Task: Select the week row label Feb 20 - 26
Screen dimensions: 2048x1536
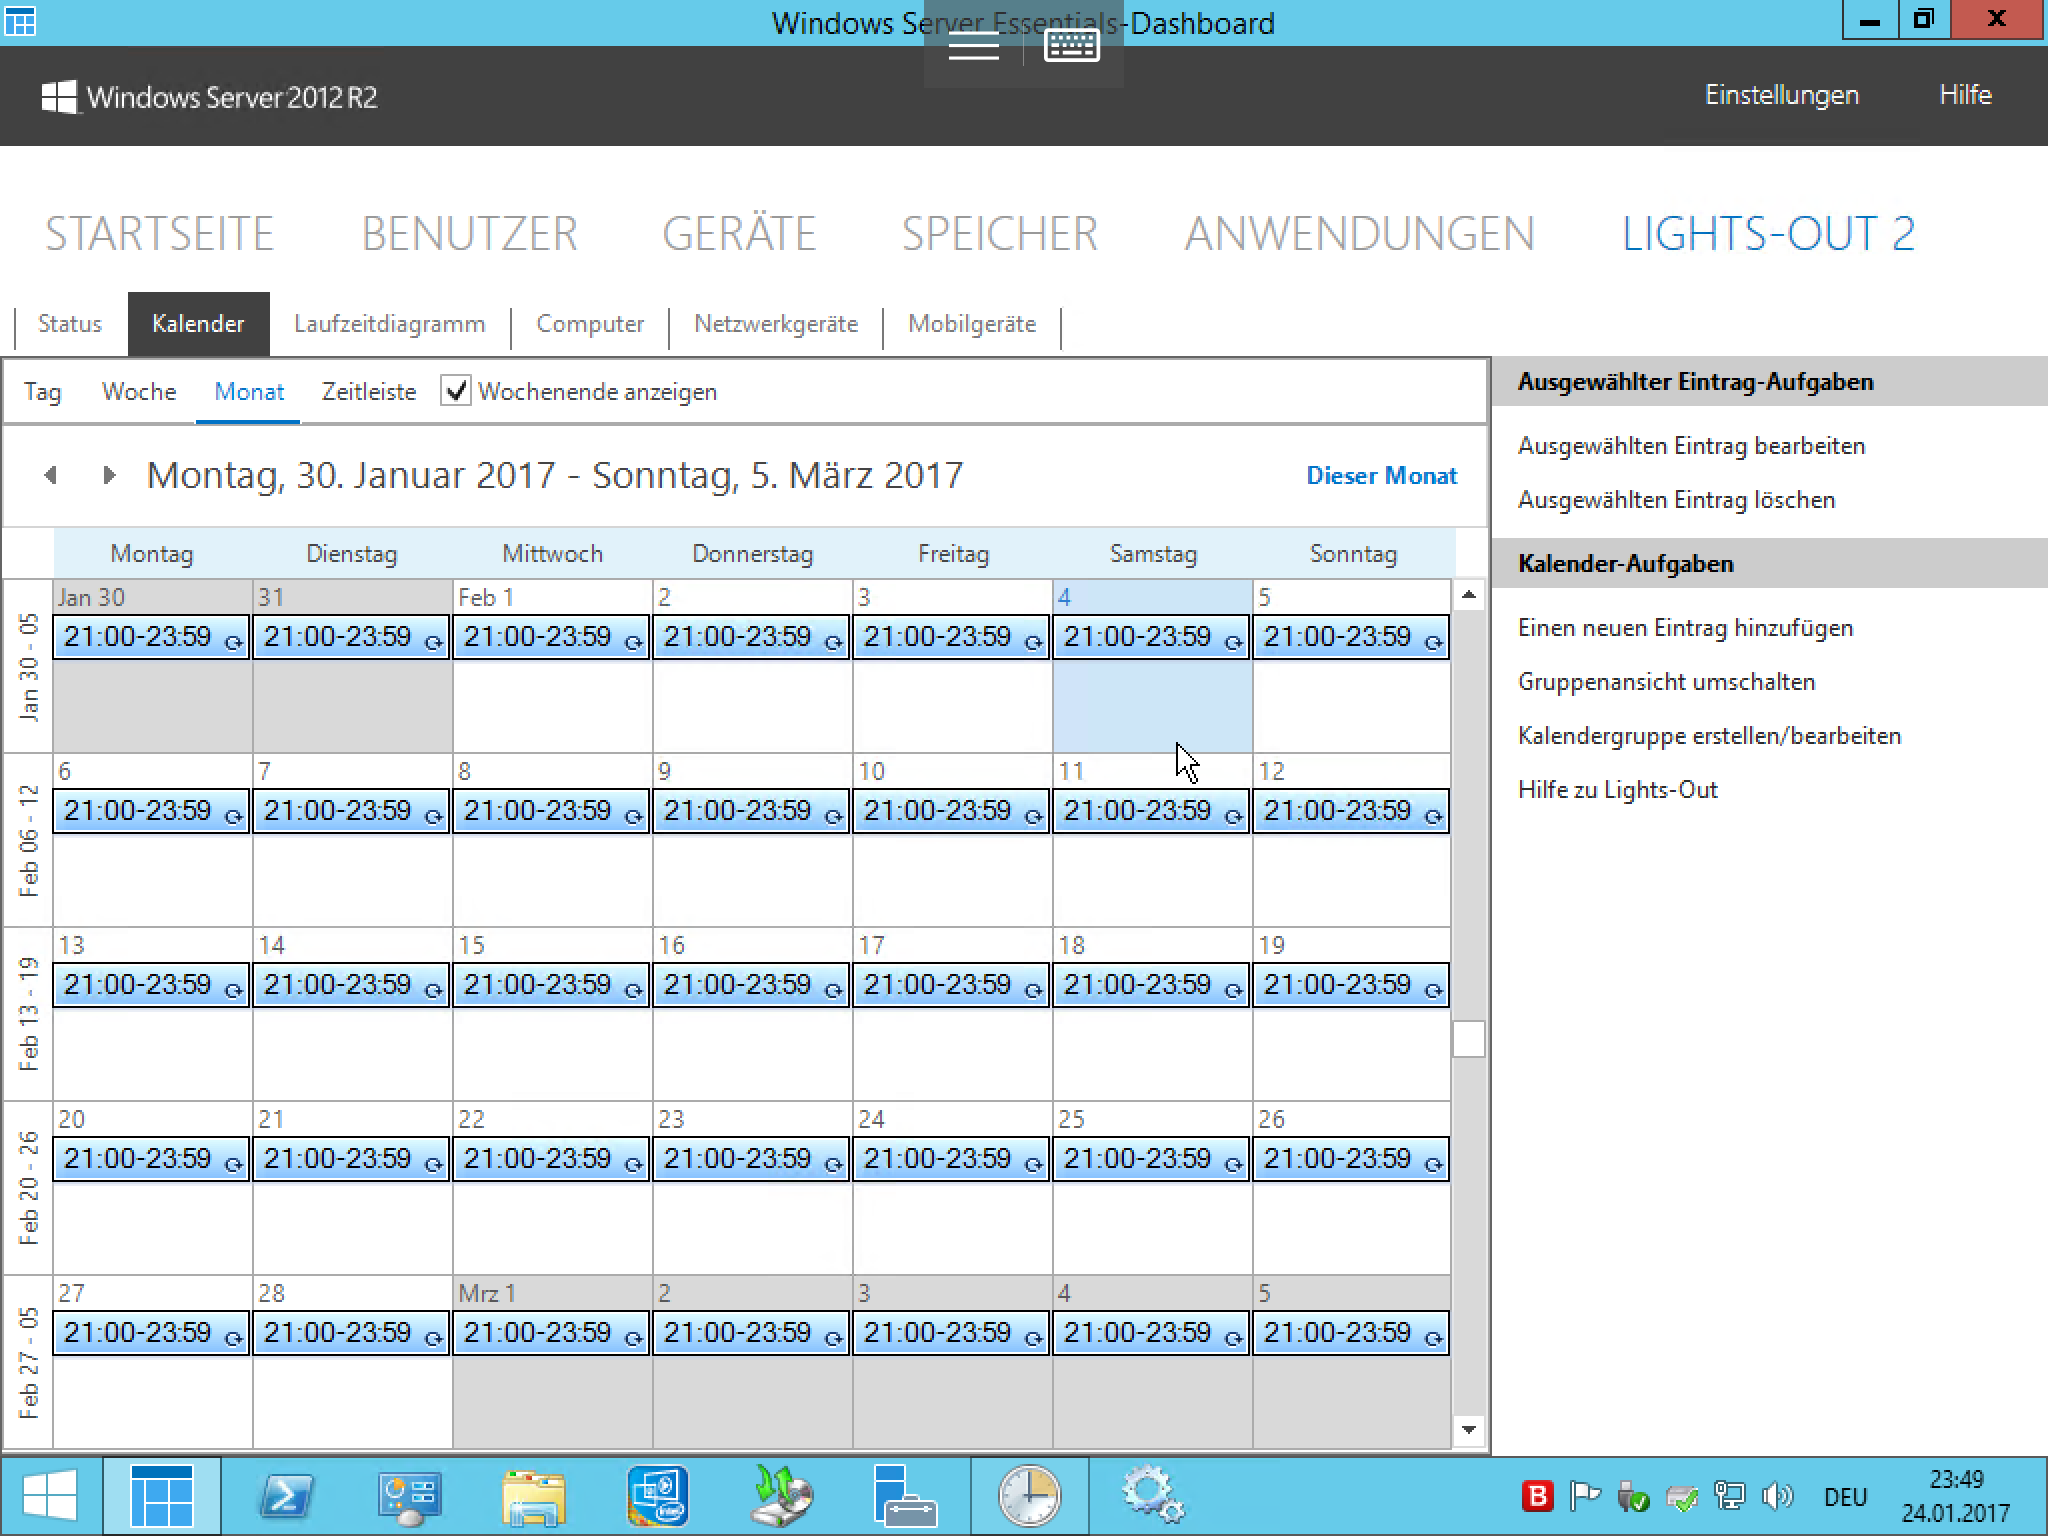Action: (28, 1188)
